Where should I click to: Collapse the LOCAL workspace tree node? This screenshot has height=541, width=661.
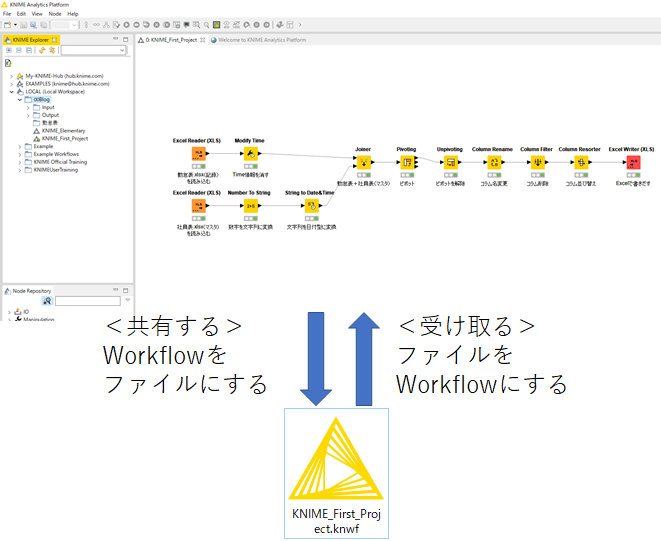coord(11,92)
